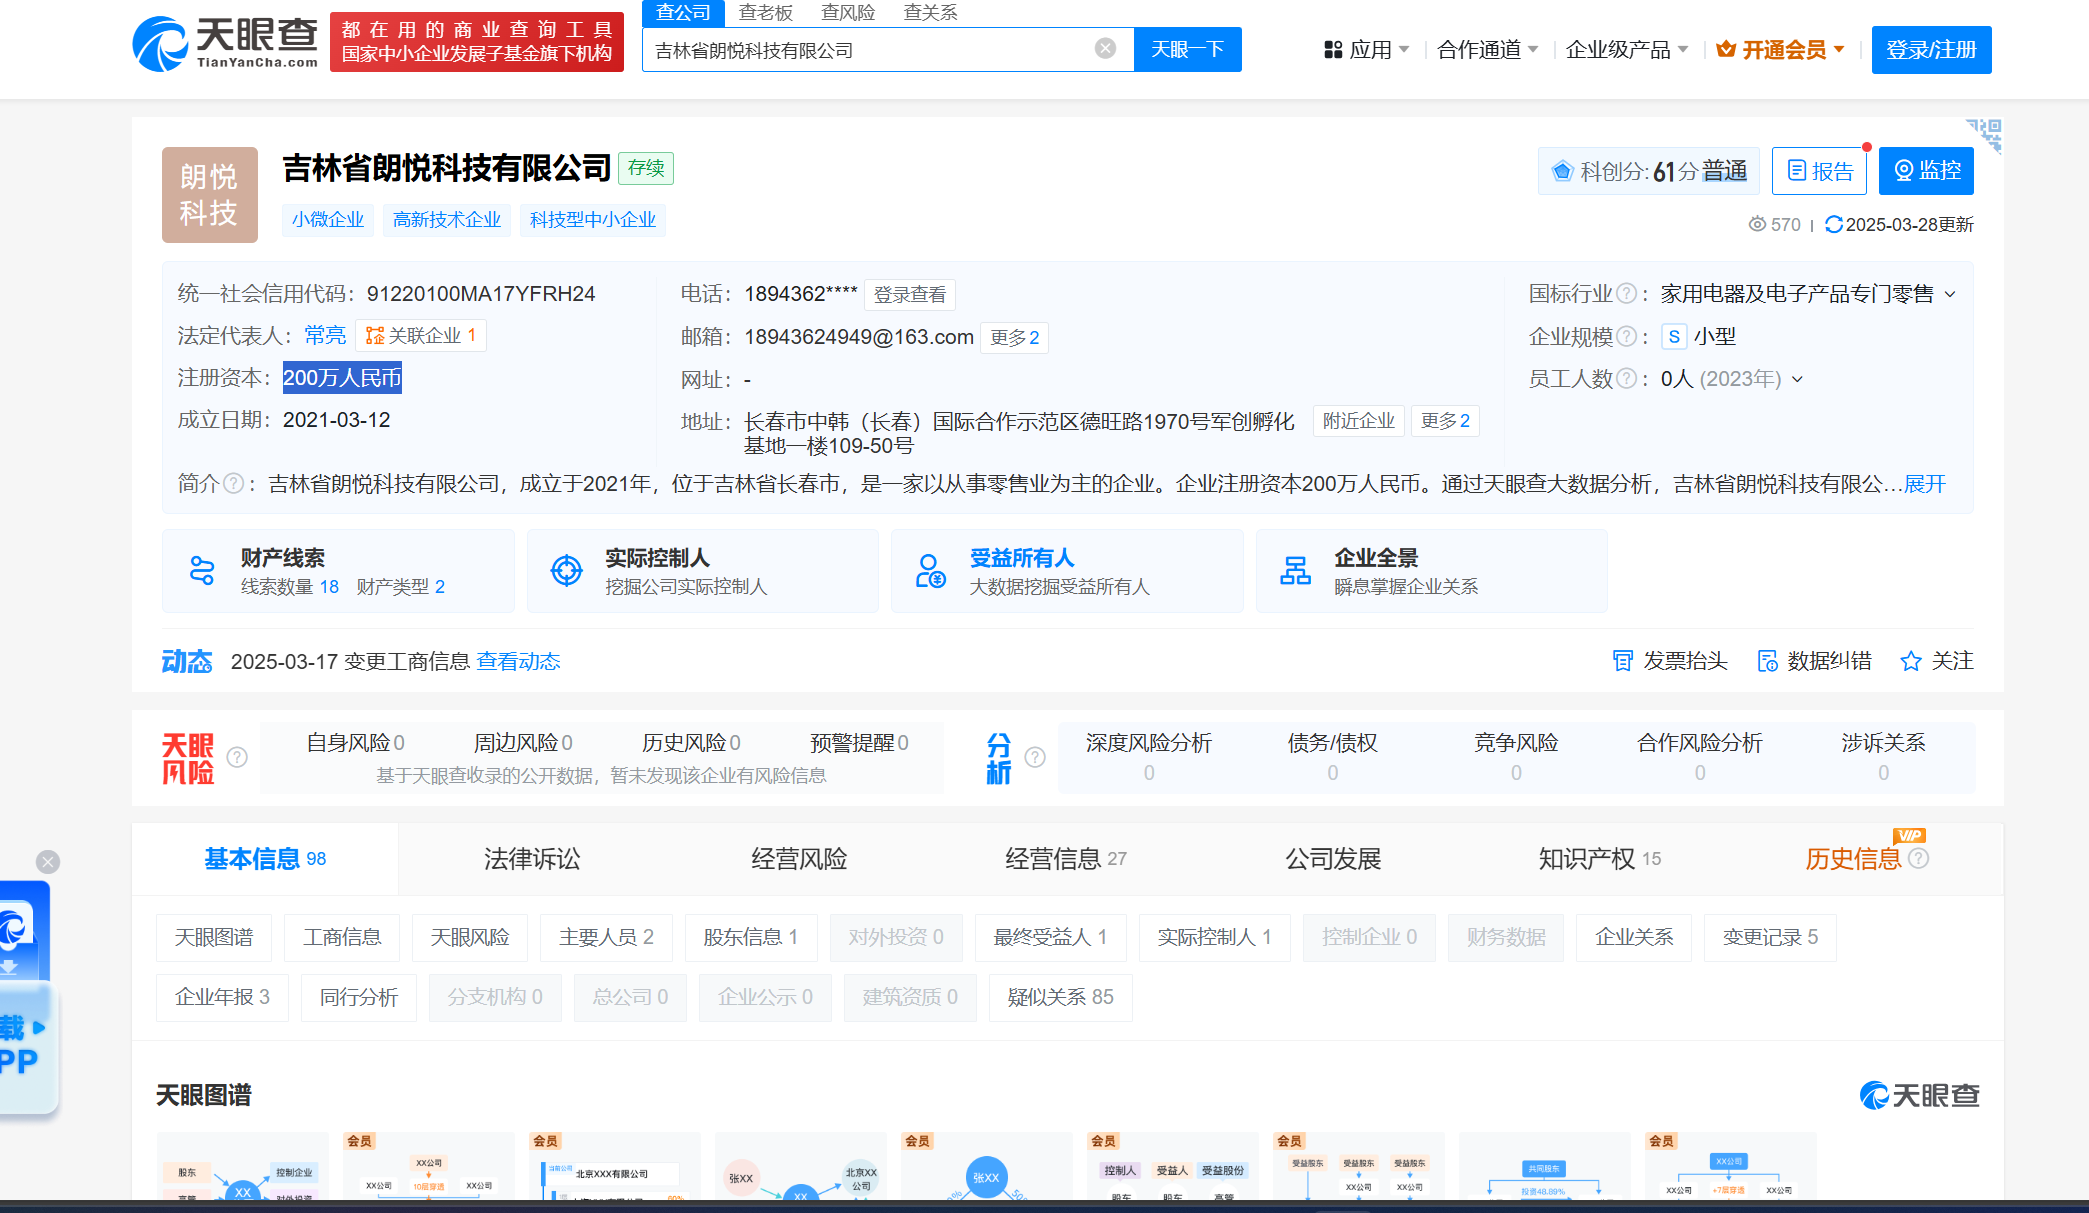2089x1213 pixels.
Task: Click the 科创分 score badge icon
Action: point(1562,171)
